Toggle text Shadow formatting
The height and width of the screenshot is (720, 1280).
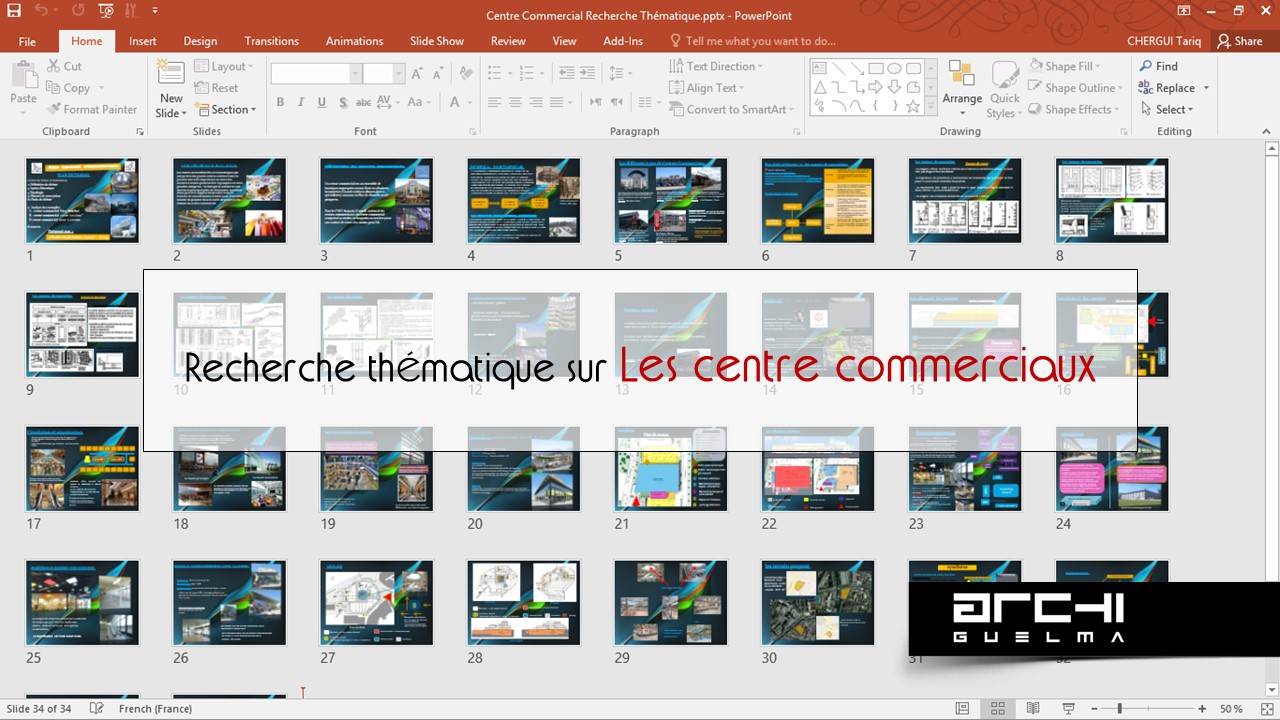click(343, 102)
